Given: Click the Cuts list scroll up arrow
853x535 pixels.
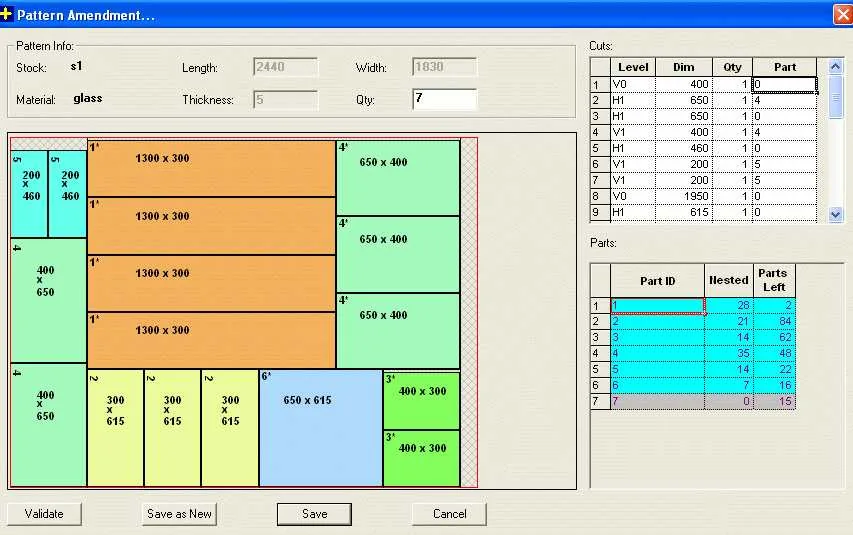Looking at the screenshot, I should (836, 66).
